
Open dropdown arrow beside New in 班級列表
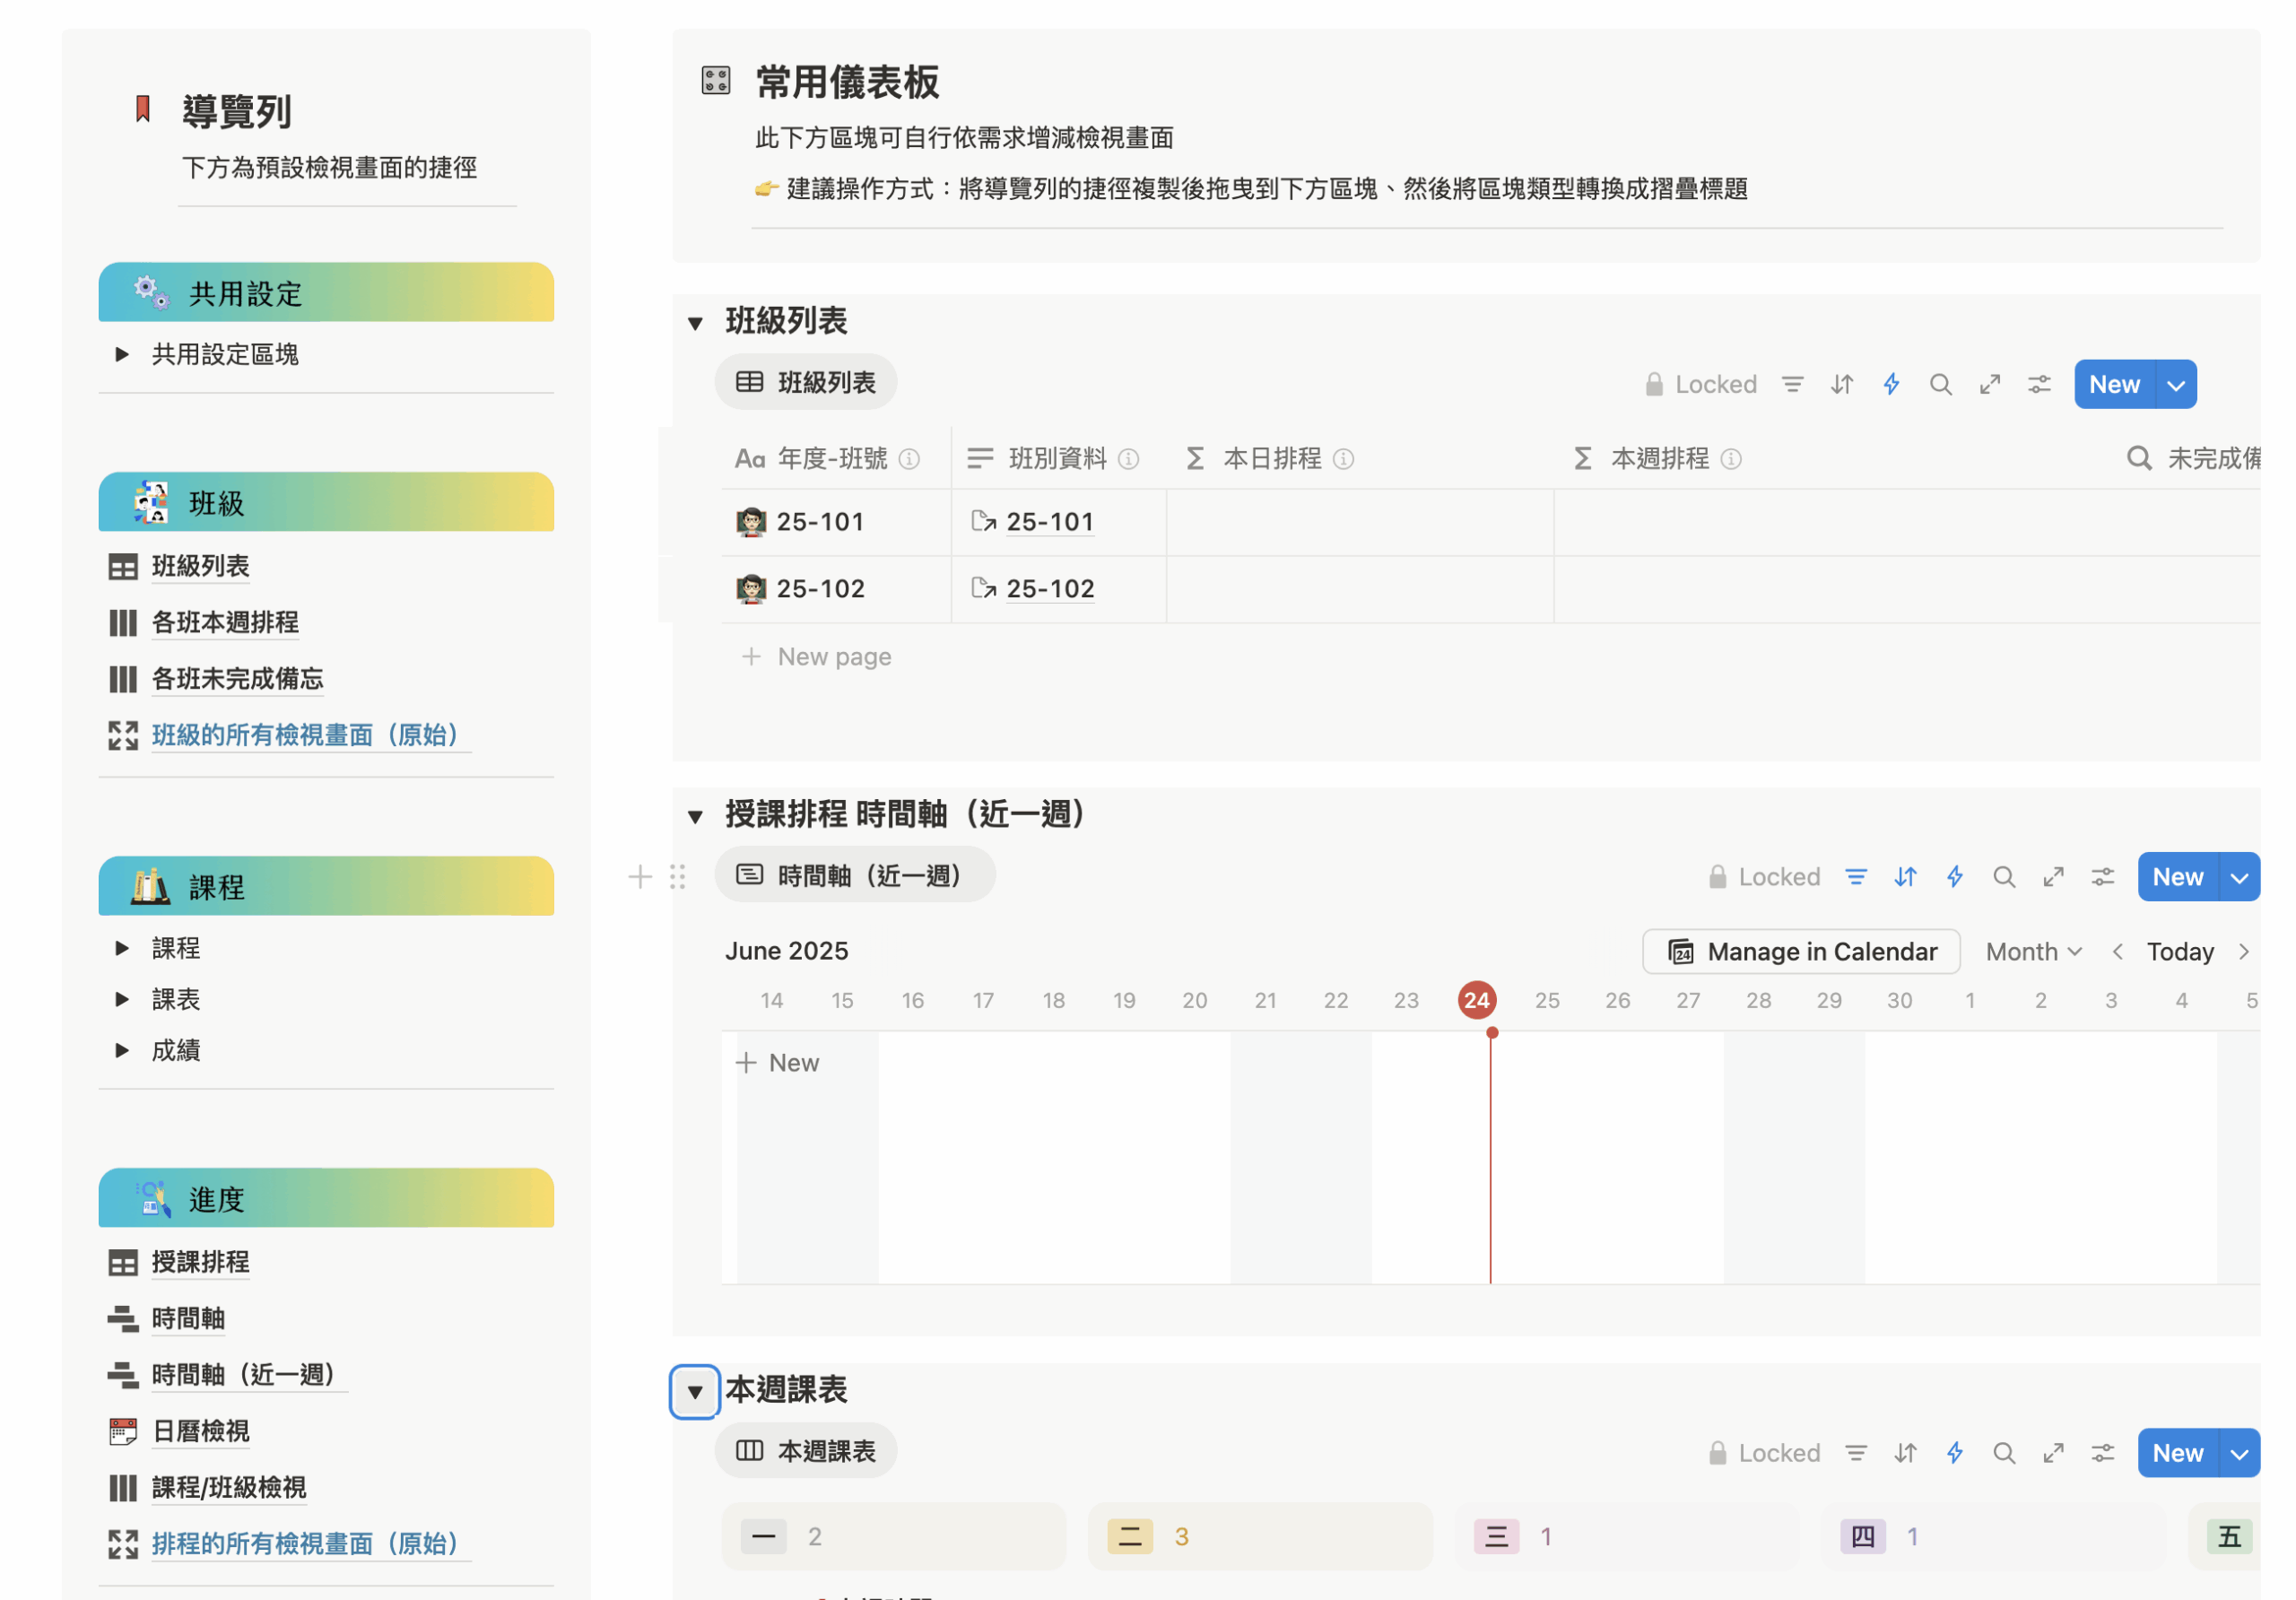coord(2176,385)
